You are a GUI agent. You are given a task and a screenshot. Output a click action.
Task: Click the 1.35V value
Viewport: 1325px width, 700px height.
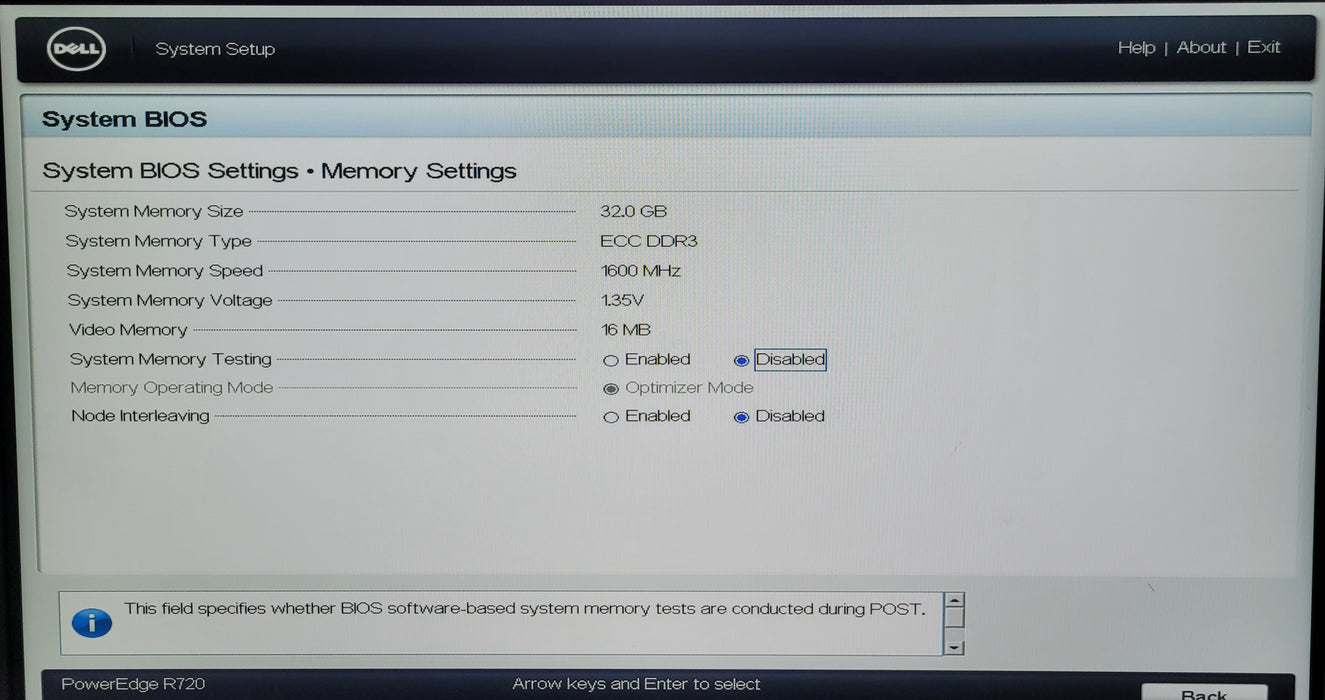point(622,300)
